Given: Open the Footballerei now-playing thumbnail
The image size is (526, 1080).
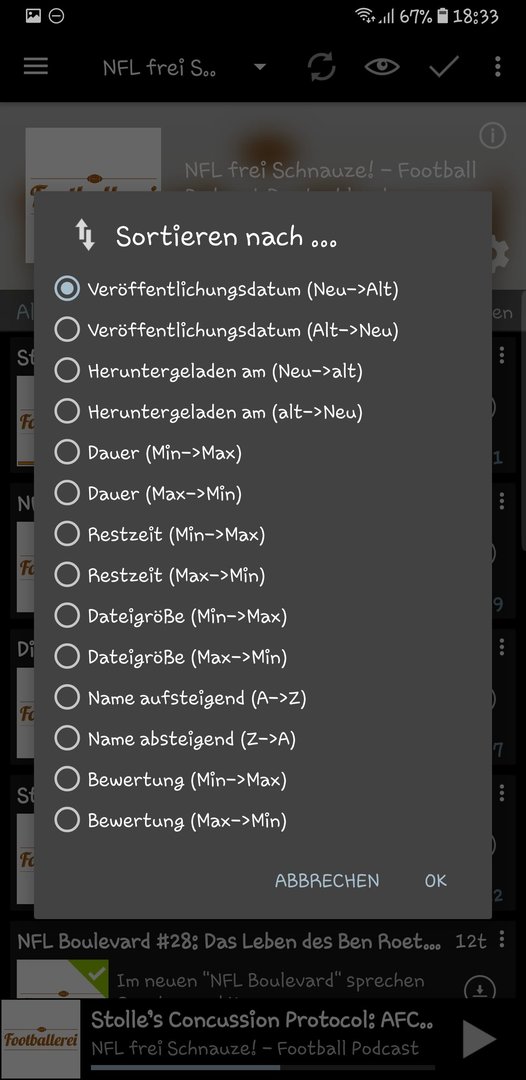Looking at the screenshot, I should [x=41, y=1039].
